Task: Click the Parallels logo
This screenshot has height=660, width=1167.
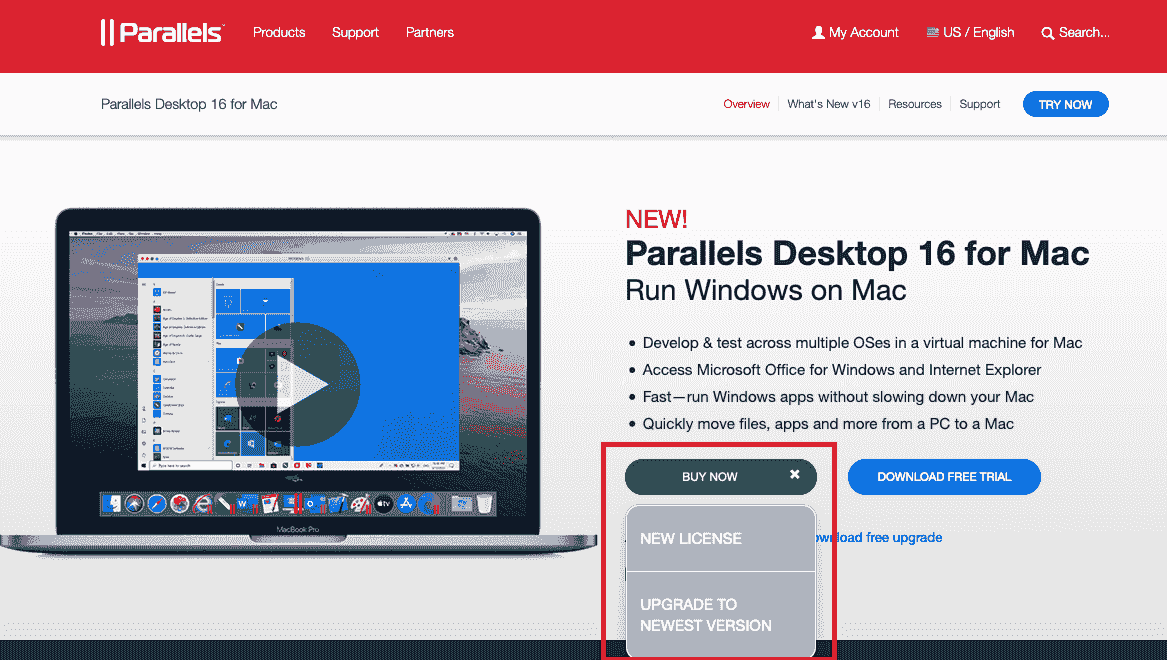Action: click(x=161, y=31)
